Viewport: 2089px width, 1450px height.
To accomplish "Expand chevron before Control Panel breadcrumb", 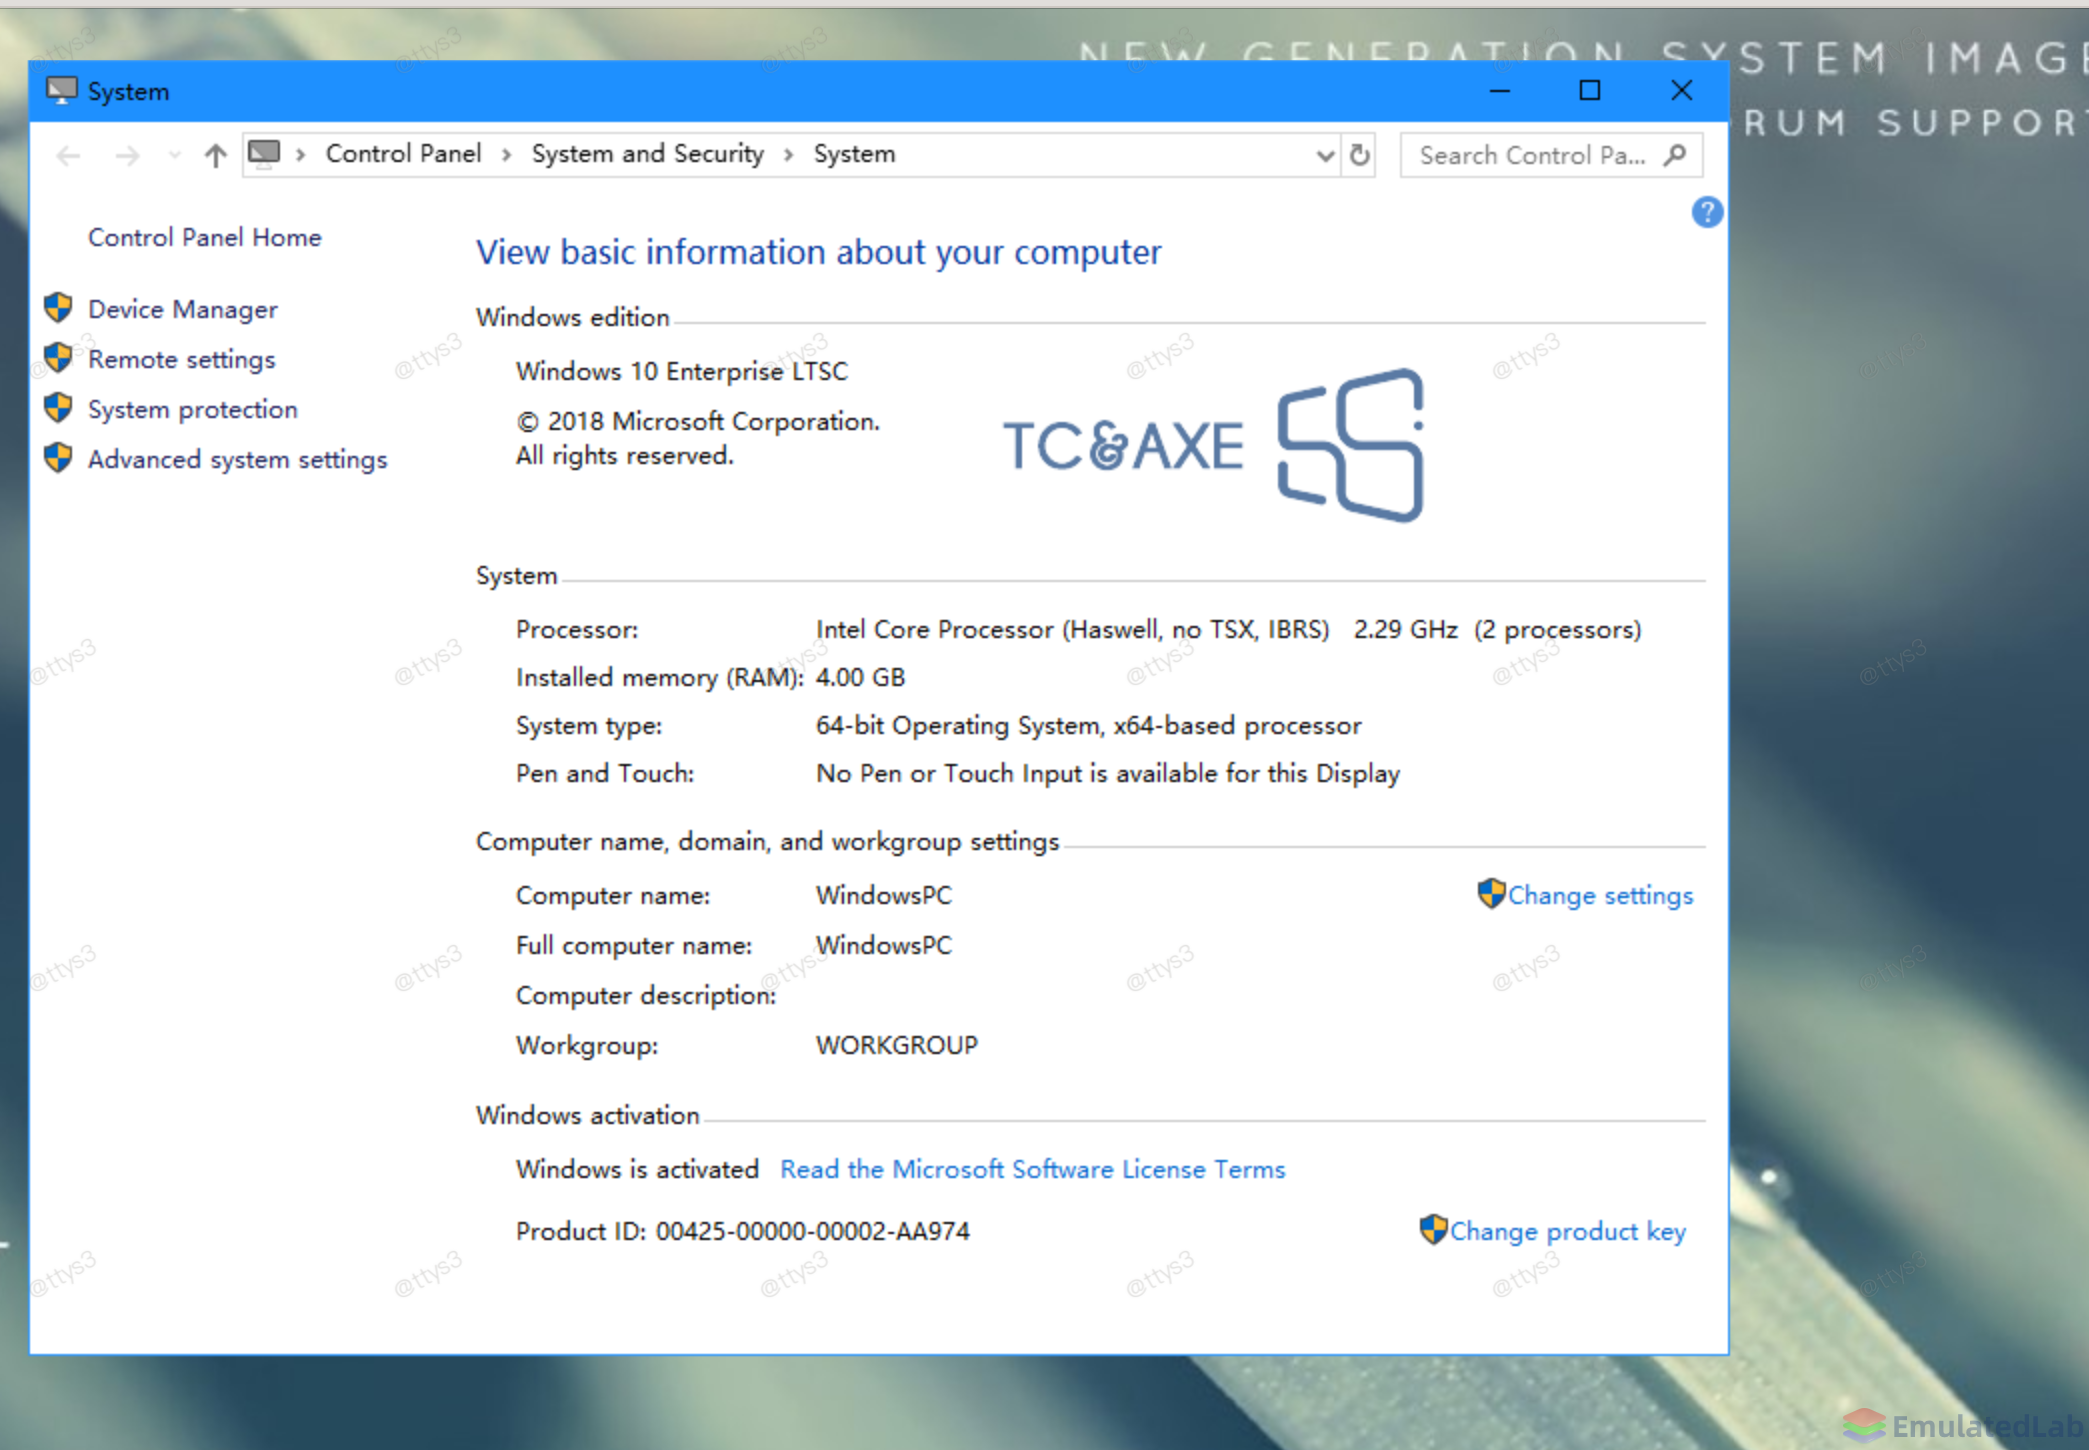I will coord(300,154).
